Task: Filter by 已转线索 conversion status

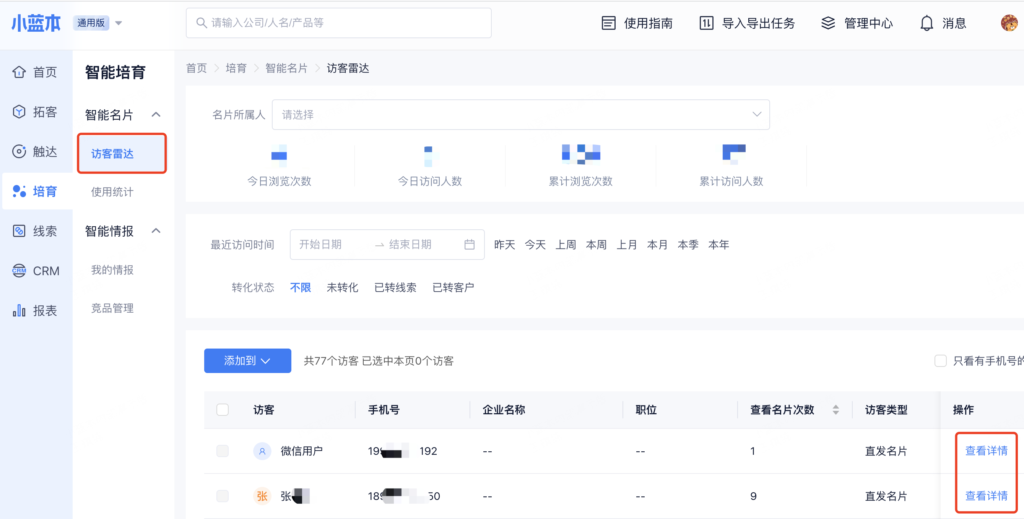Action: 395,288
